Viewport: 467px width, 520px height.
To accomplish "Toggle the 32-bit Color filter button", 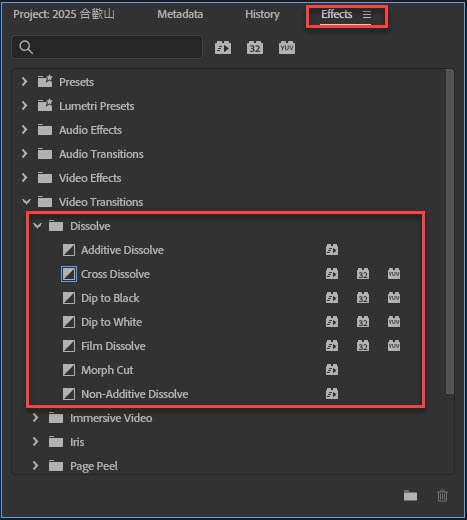I will point(255,48).
